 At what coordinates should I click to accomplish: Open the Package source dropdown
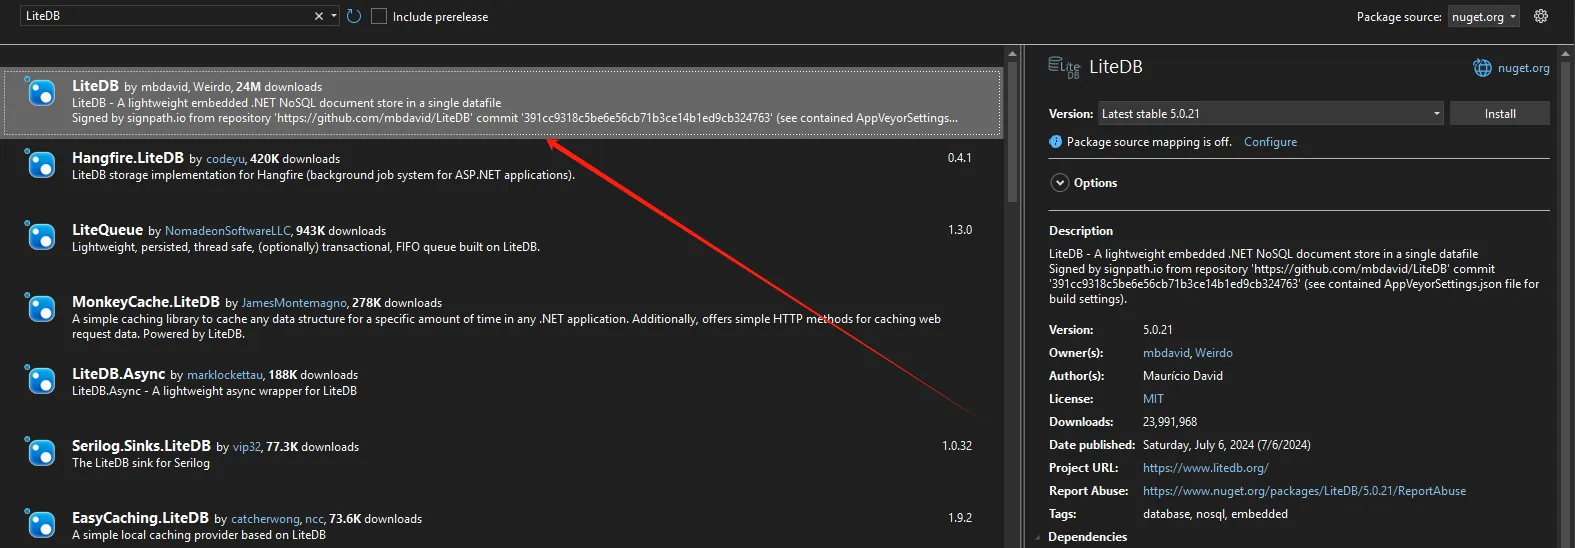tap(1484, 17)
